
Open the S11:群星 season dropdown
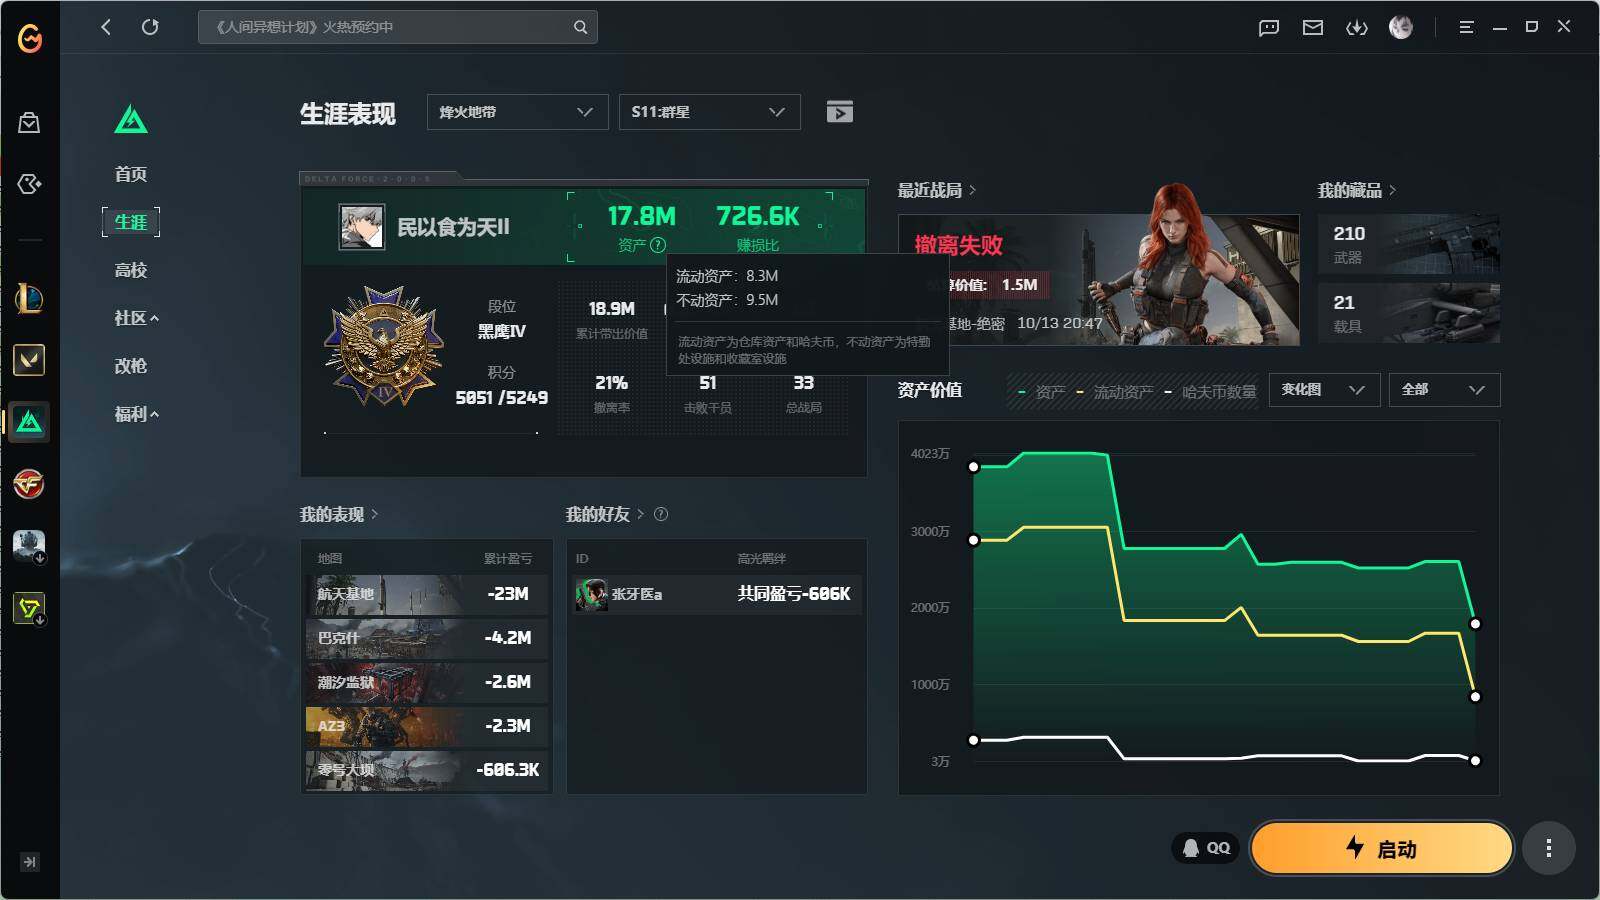coord(710,112)
